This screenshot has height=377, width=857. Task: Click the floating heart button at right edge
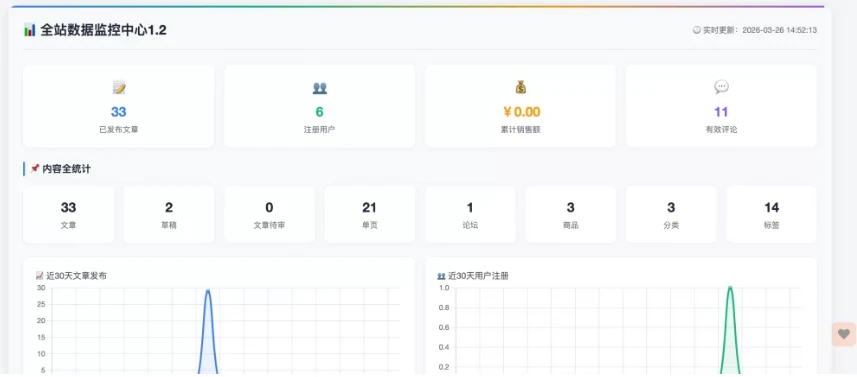[x=844, y=334]
